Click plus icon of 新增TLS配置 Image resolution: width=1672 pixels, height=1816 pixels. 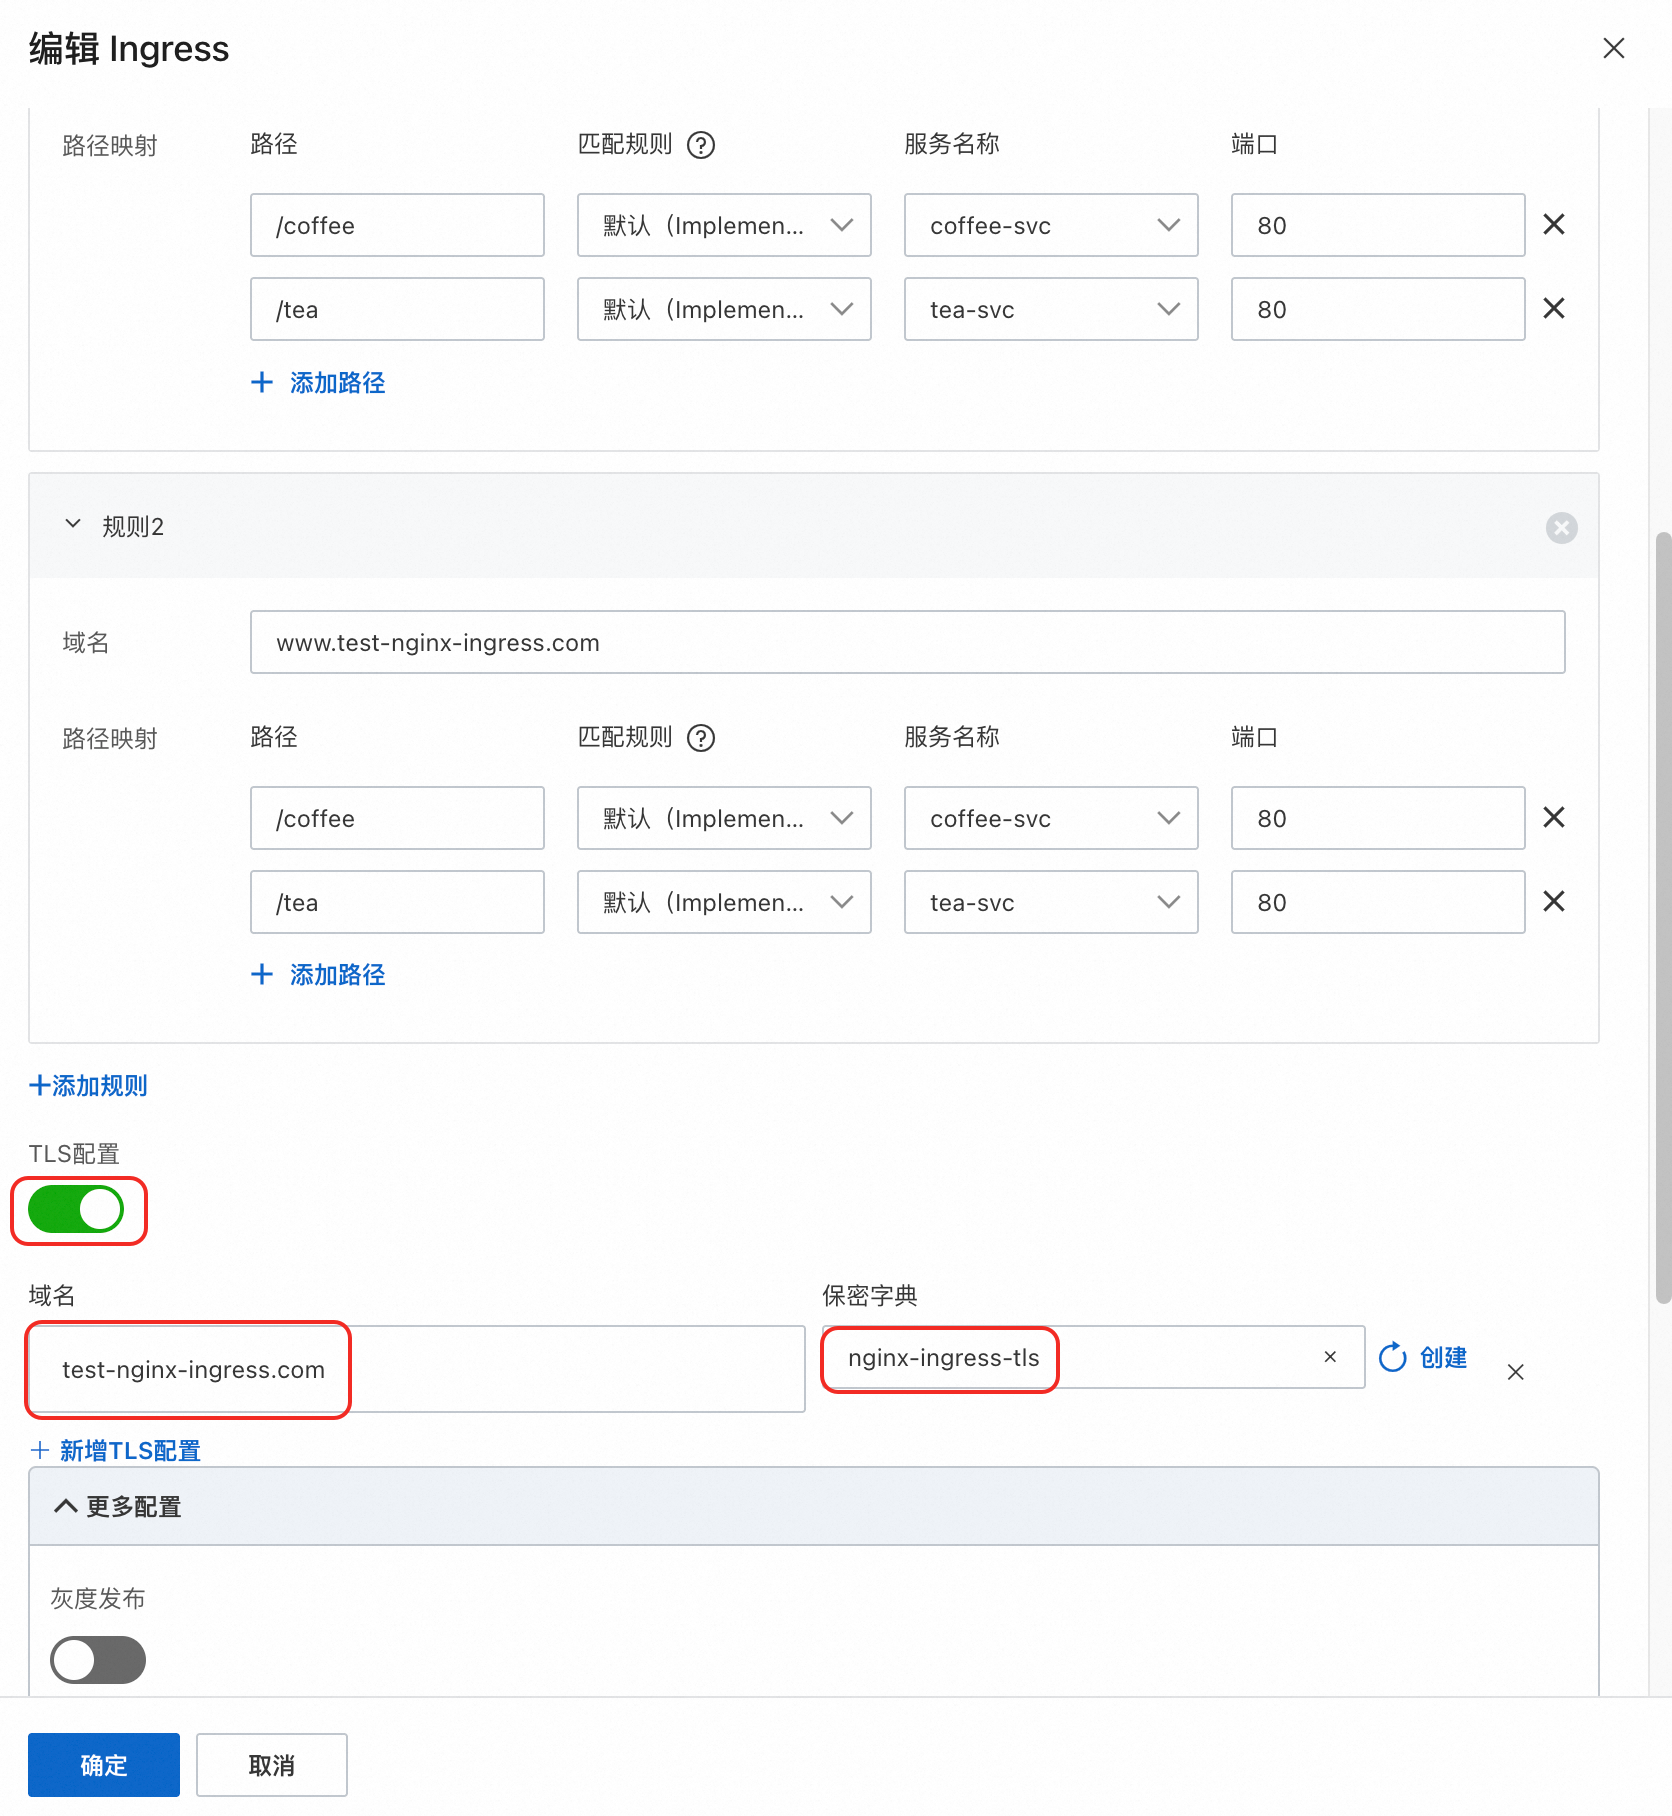coord(40,1450)
